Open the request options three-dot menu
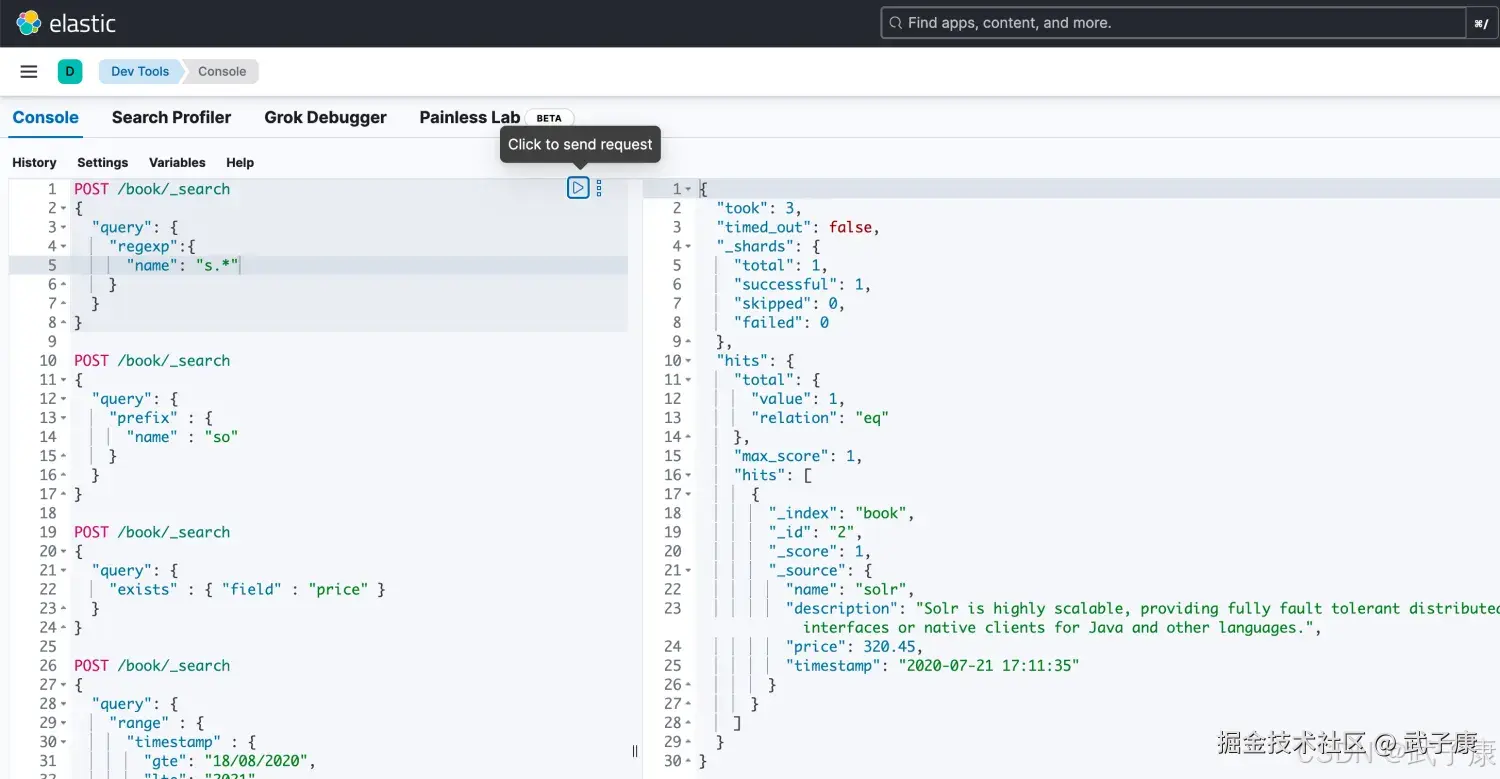The height and width of the screenshot is (779, 1500). coord(599,188)
